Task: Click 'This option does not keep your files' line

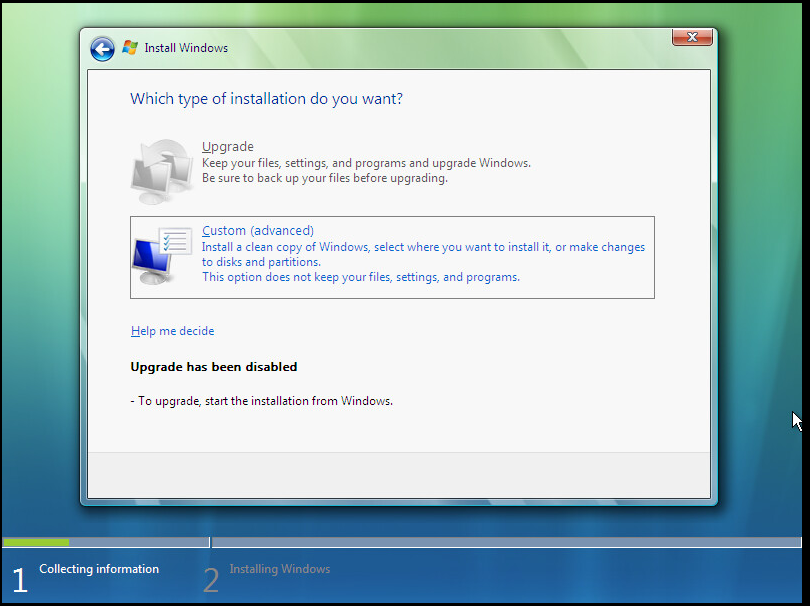Action: click(361, 277)
